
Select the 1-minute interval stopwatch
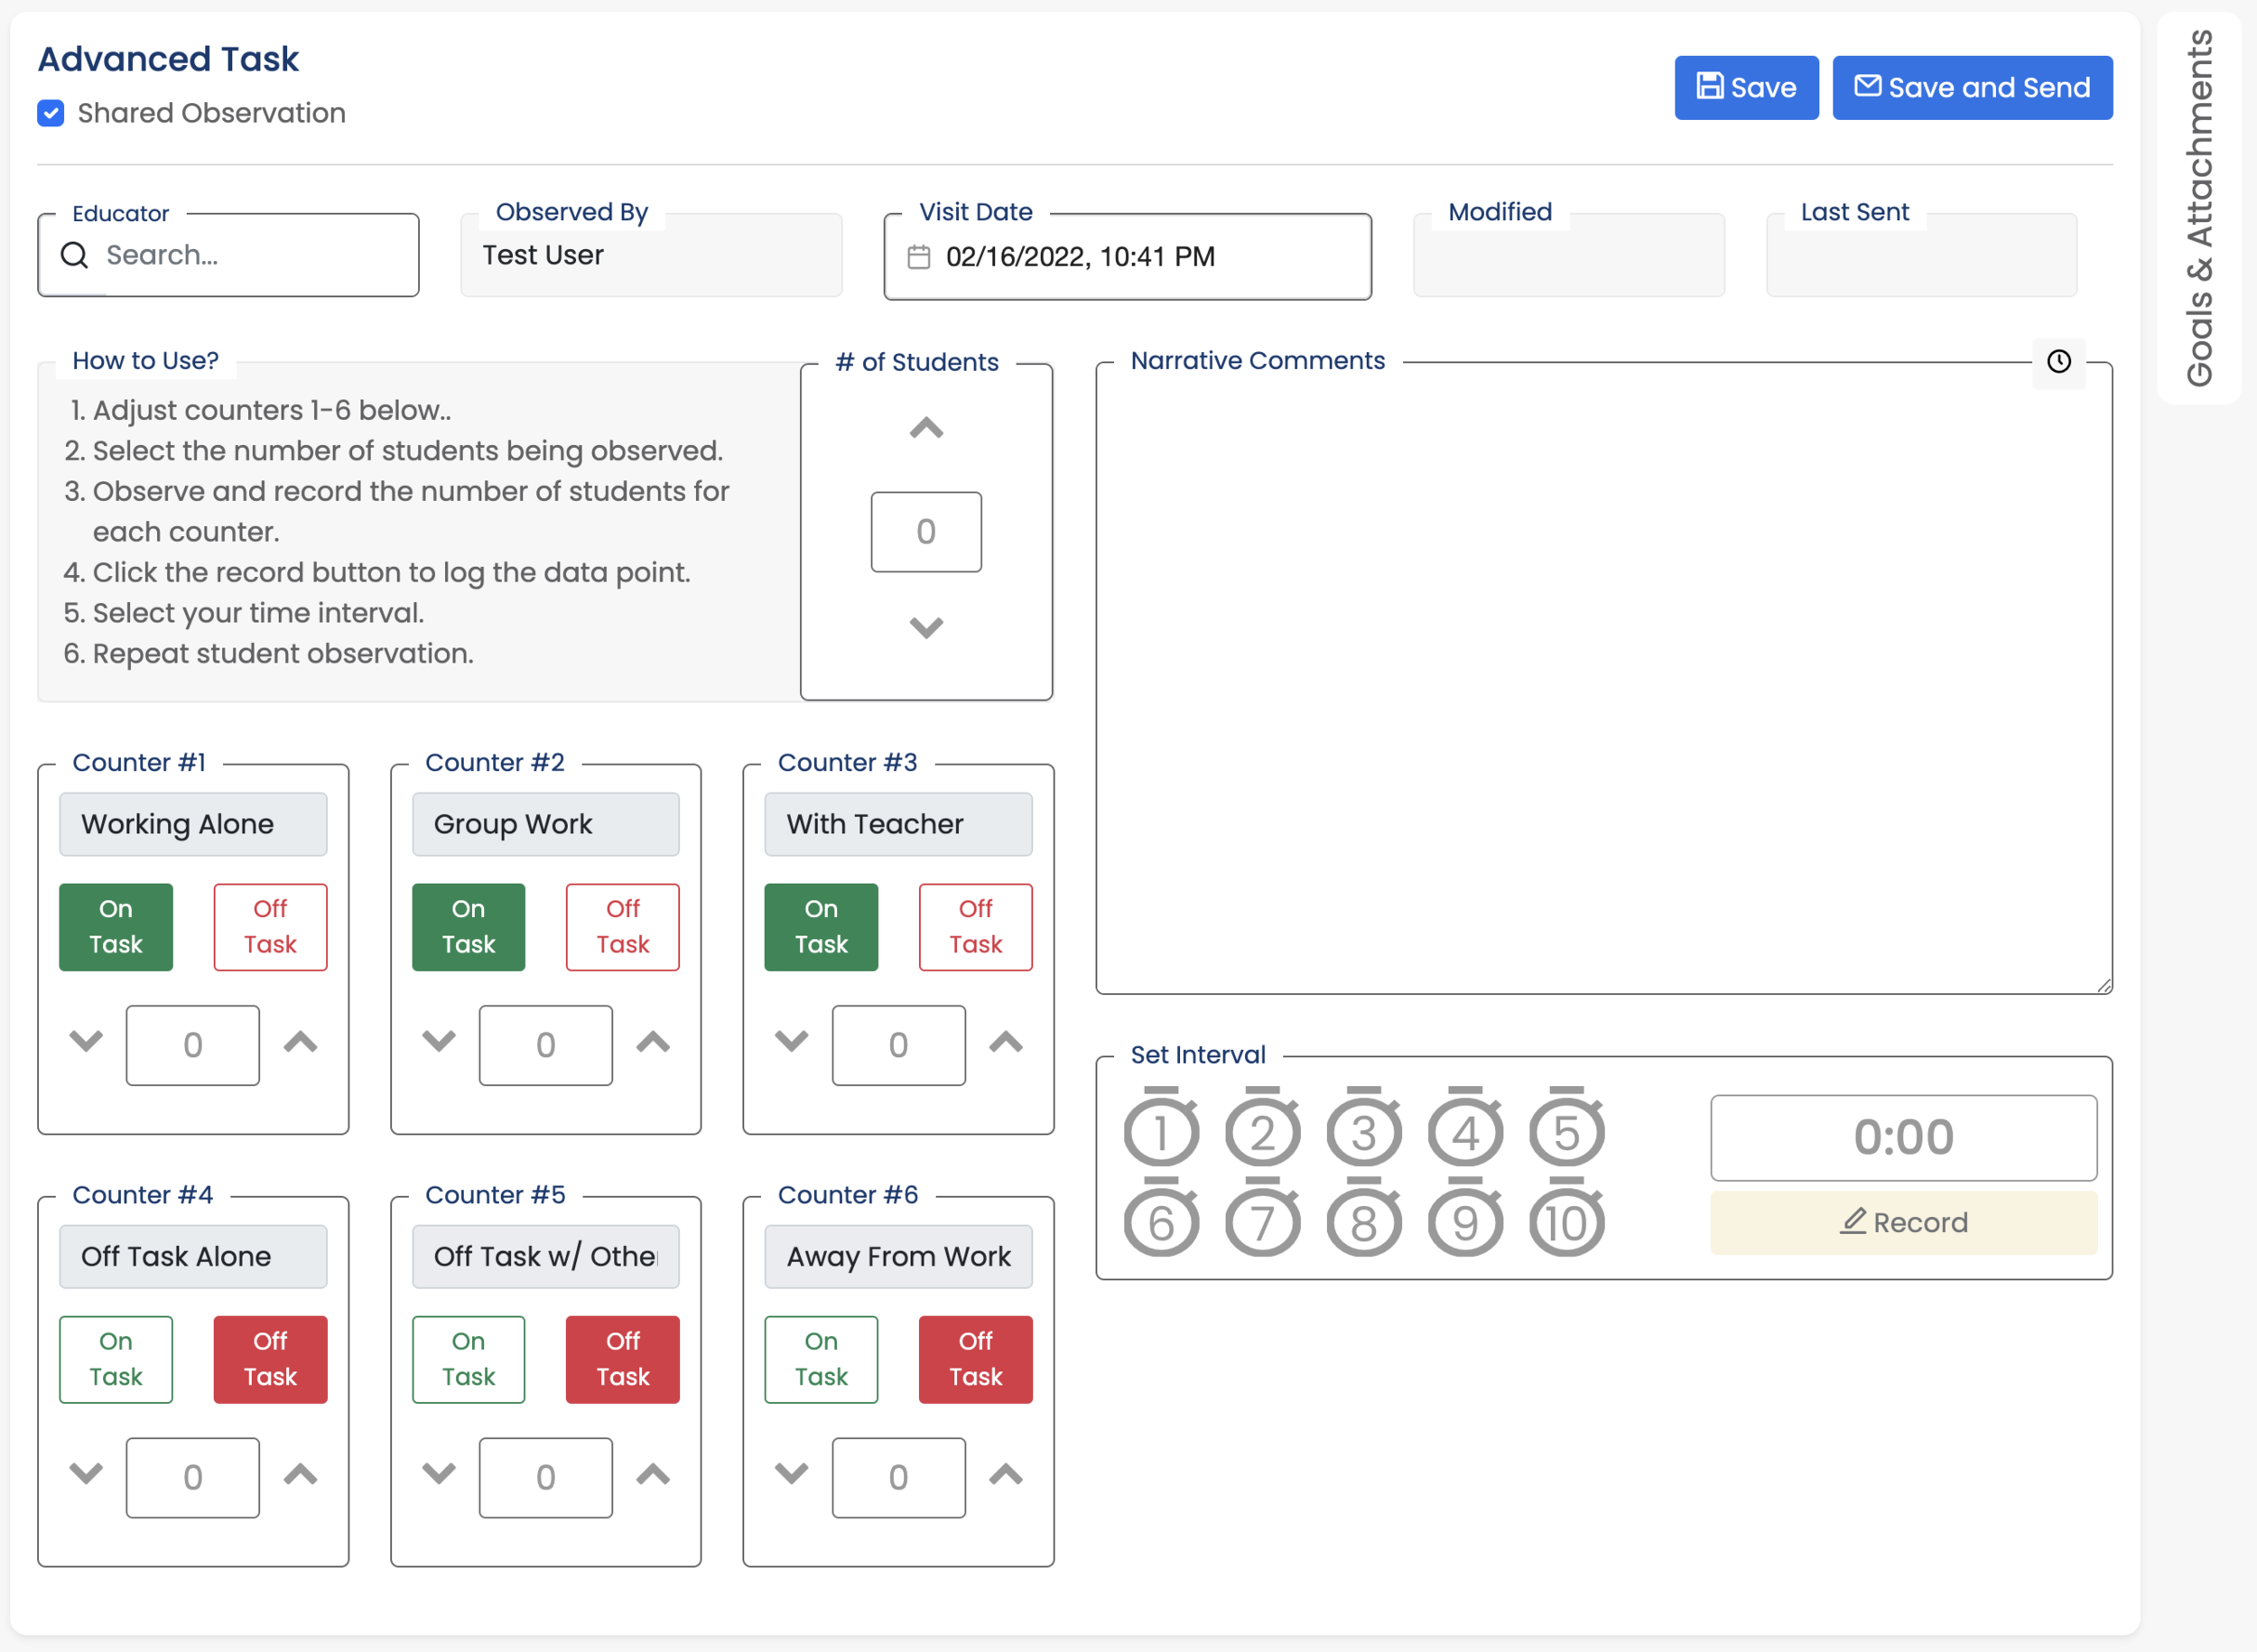pyautogui.click(x=1160, y=1133)
